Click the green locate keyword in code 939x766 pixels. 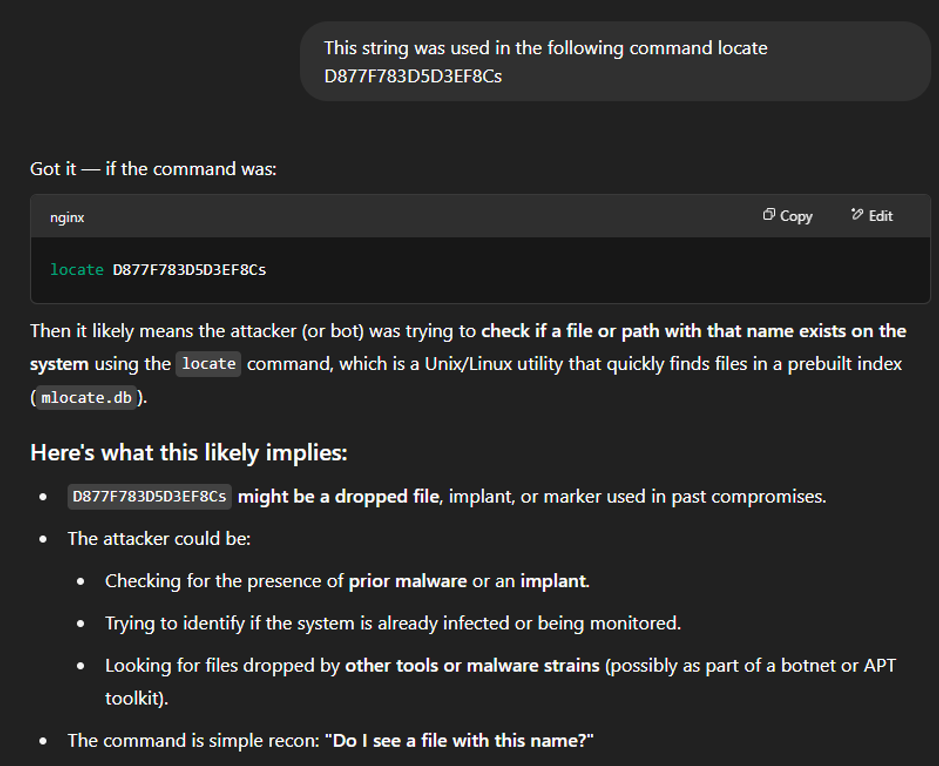[x=77, y=270]
